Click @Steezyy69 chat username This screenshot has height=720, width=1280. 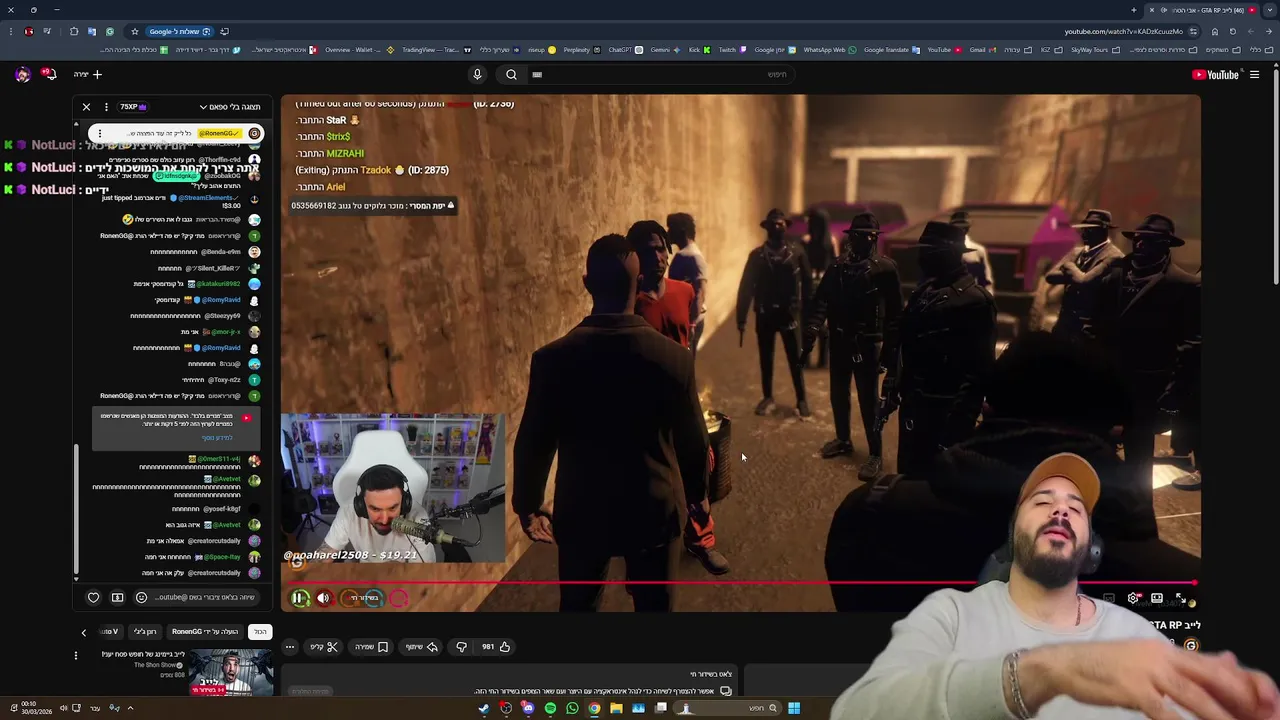coord(222,316)
